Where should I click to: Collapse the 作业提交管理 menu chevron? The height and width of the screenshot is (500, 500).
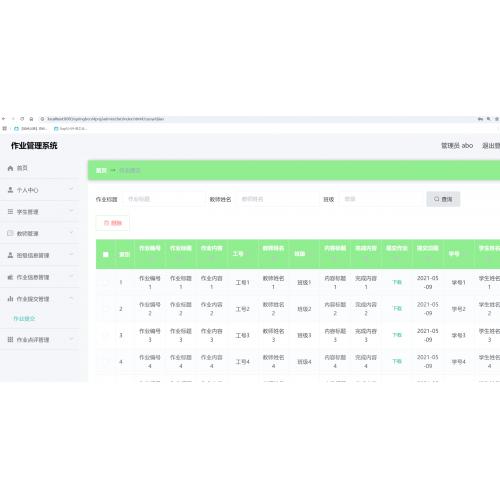pyautogui.click(x=71, y=298)
